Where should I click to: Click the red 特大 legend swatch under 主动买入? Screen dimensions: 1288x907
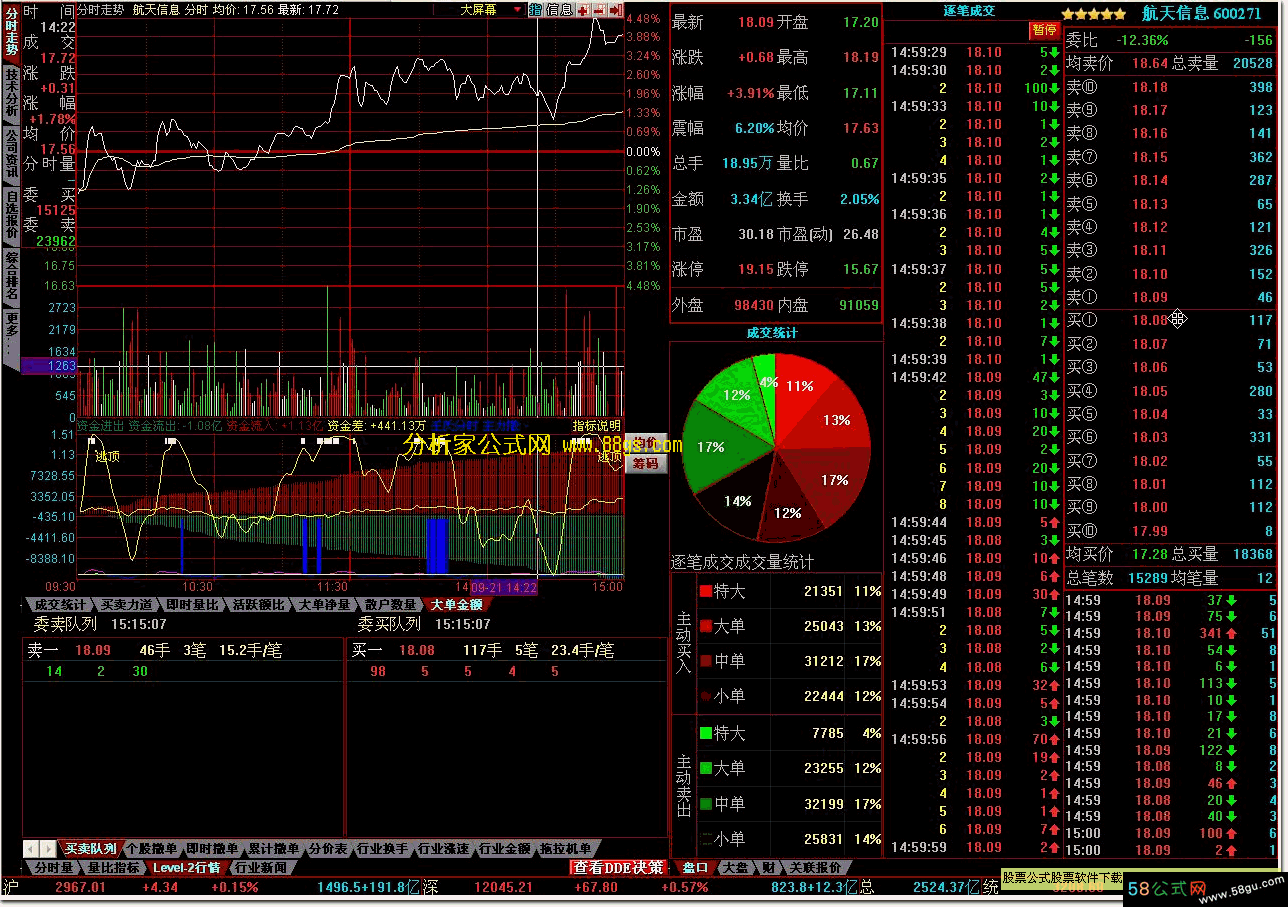click(x=705, y=592)
